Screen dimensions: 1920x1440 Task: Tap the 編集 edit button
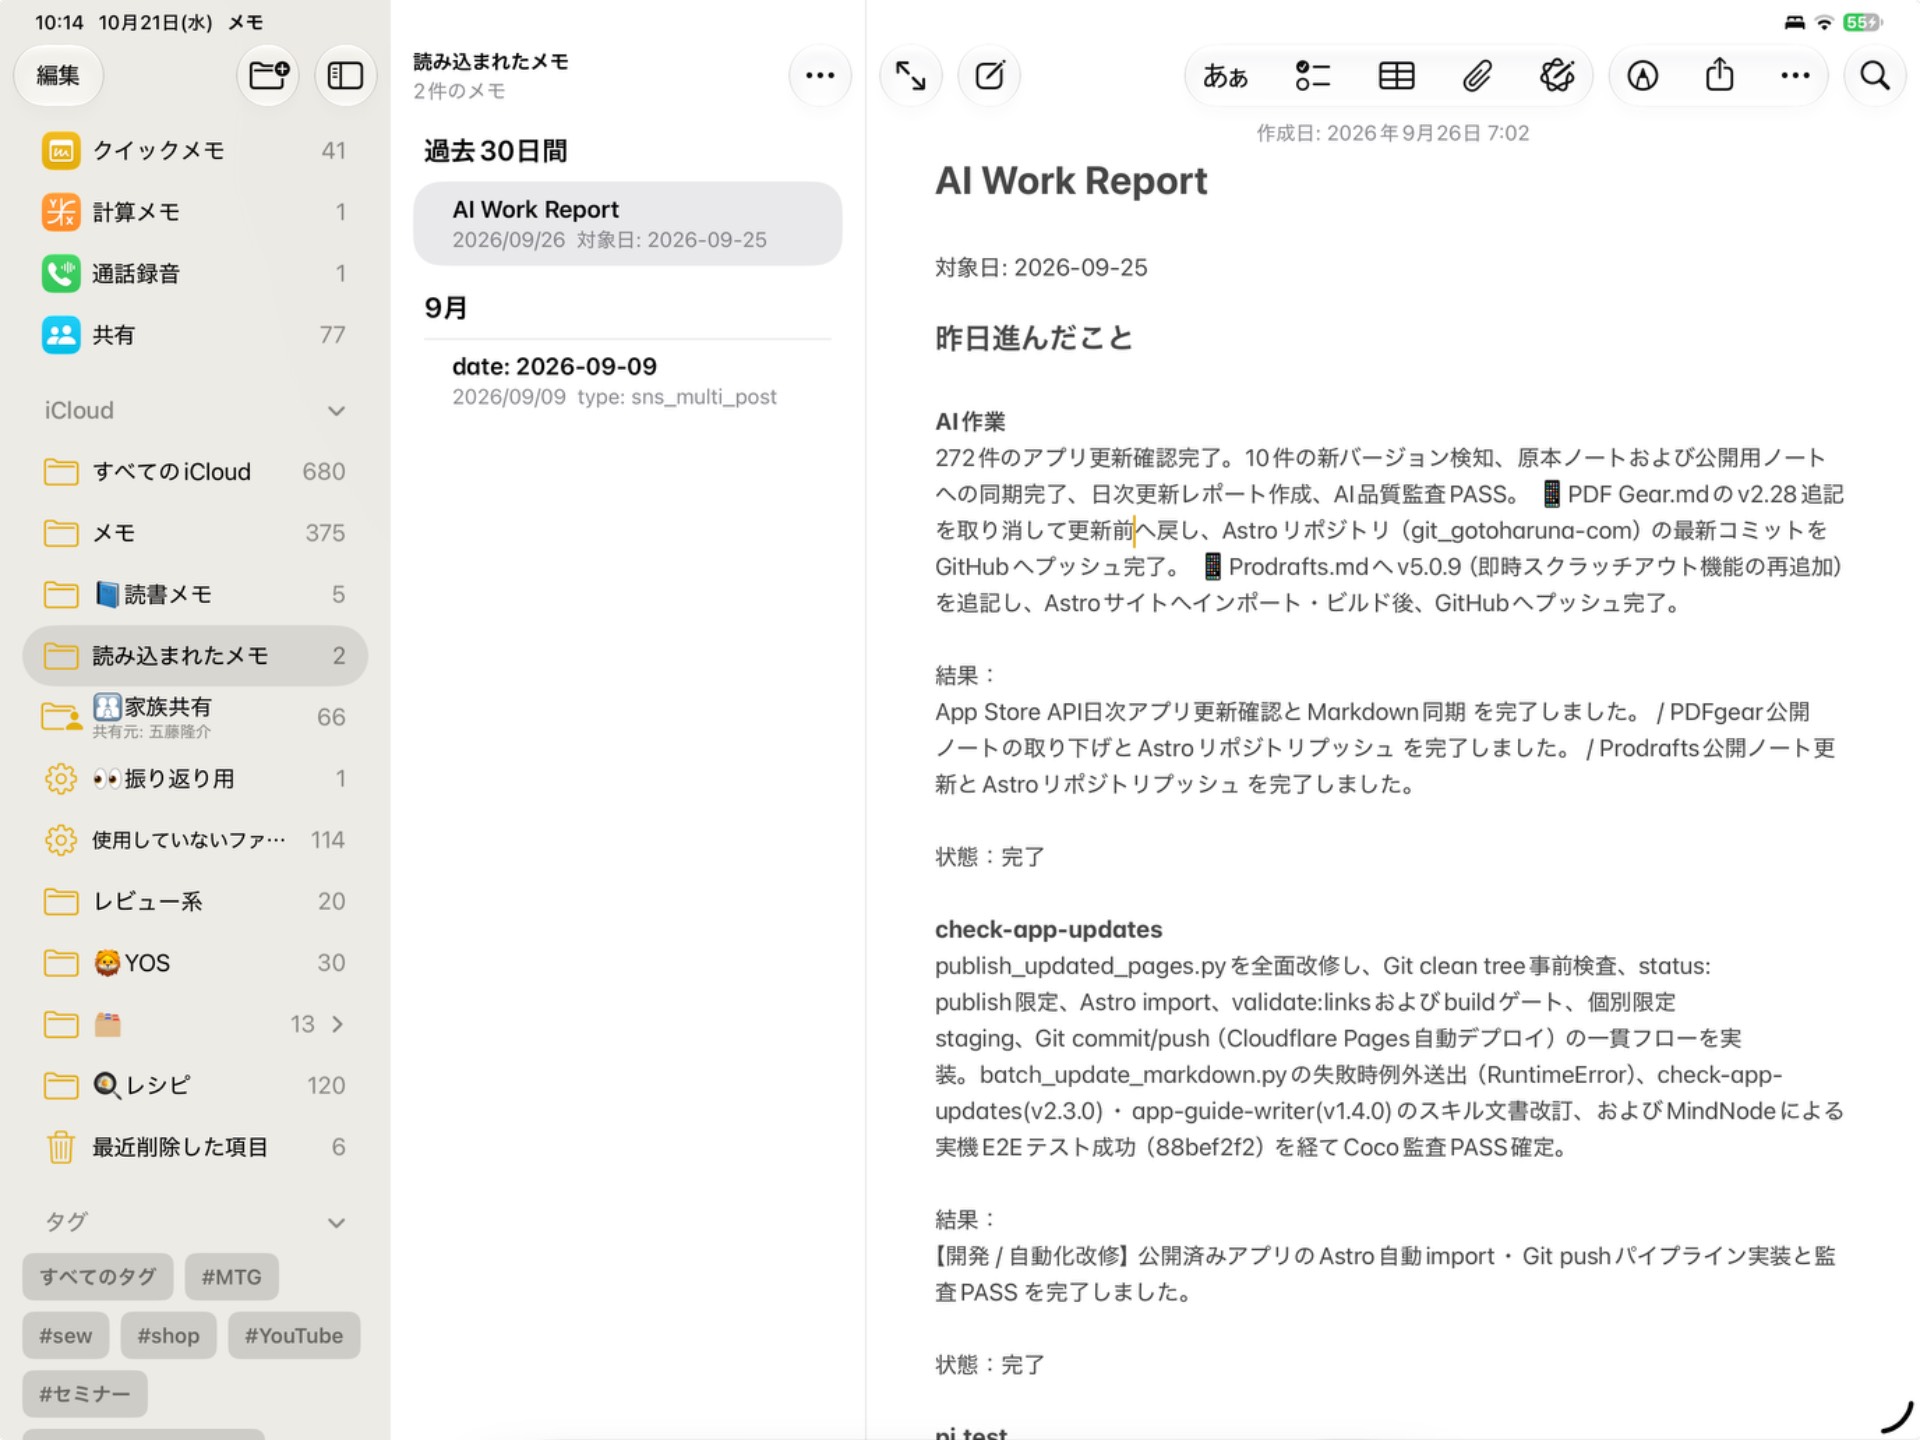58,75
